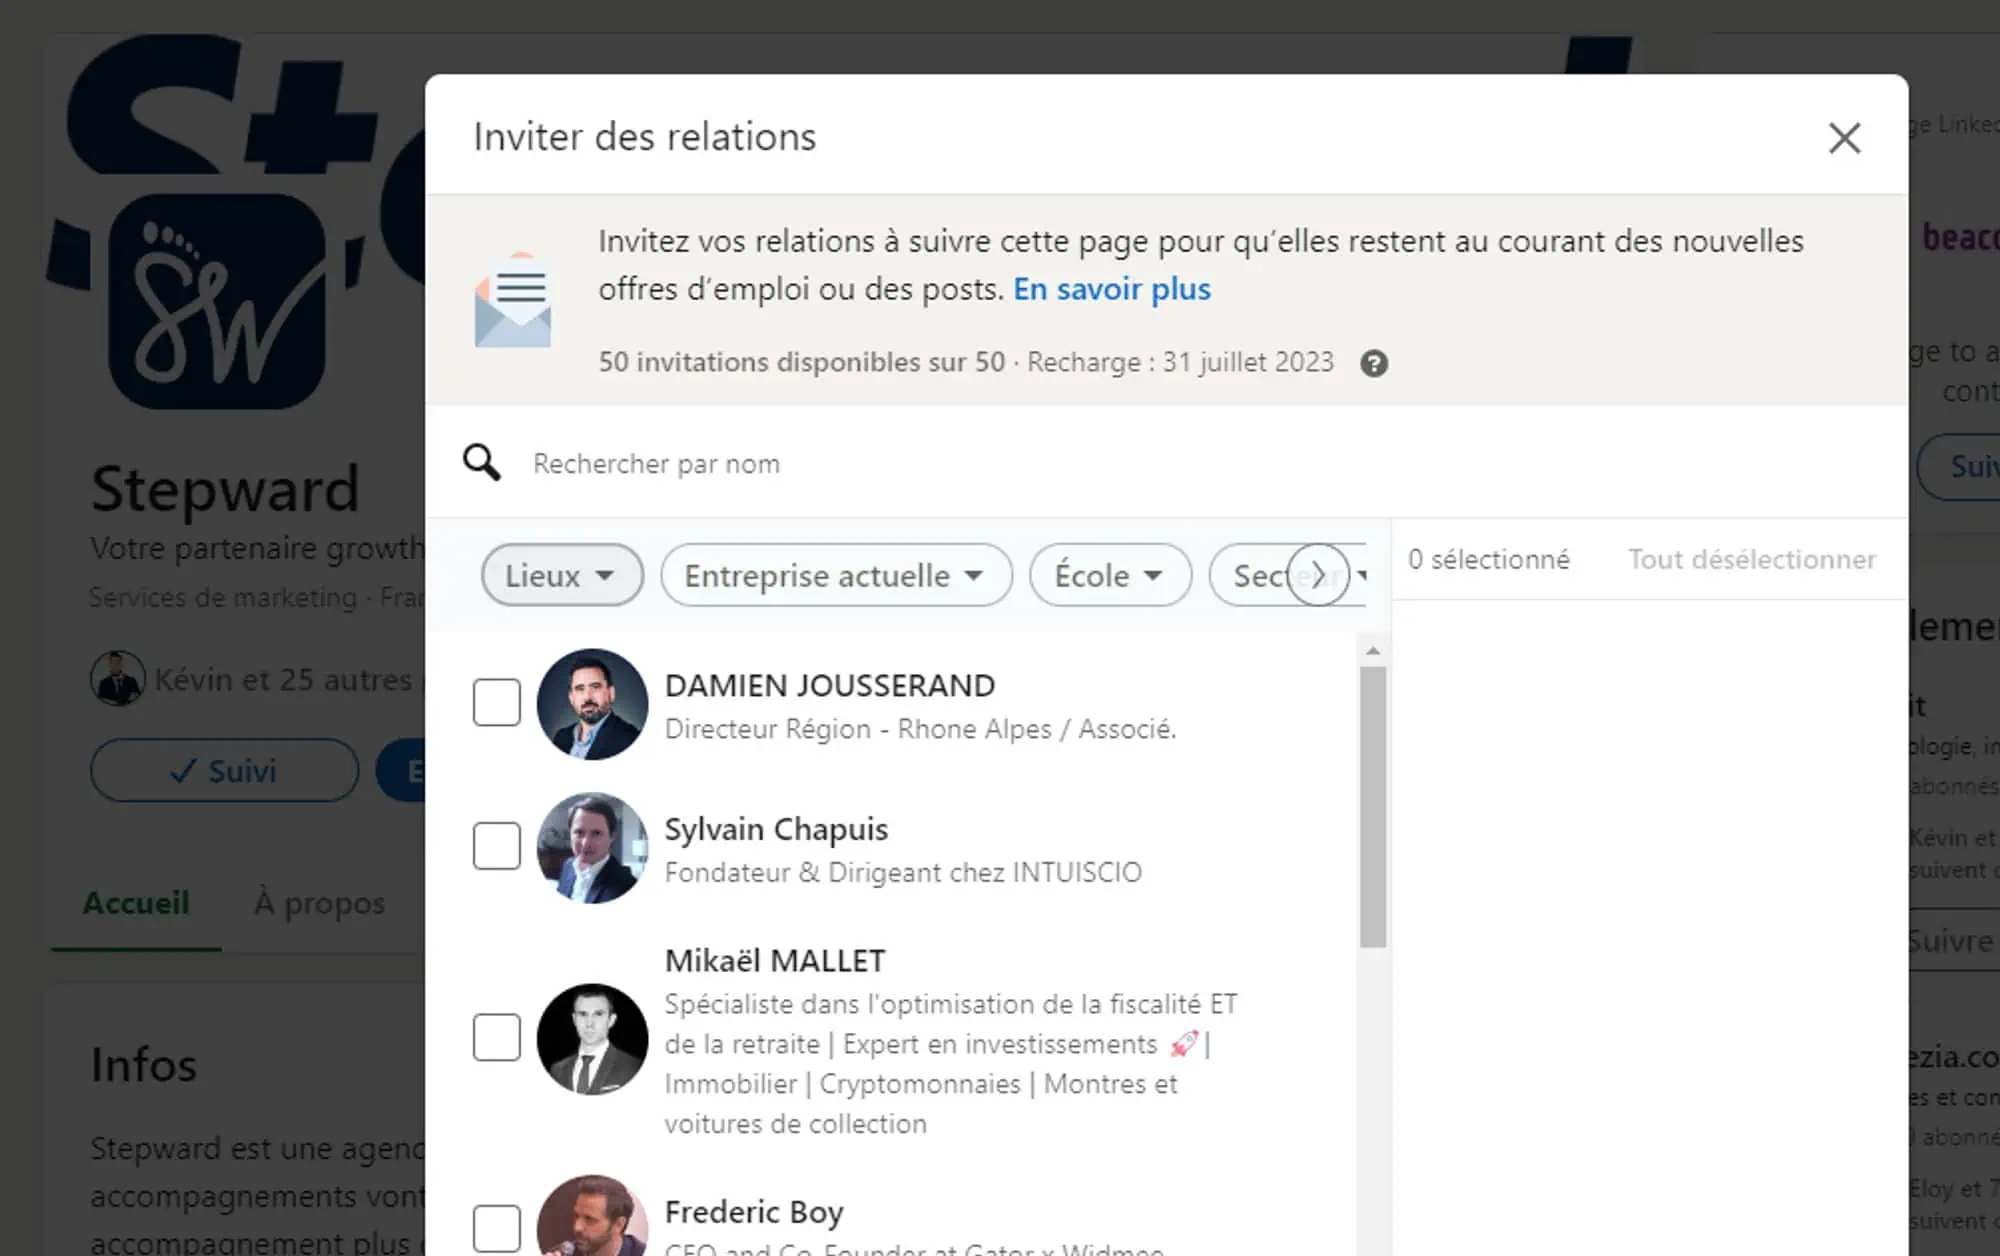
Task: Switch to the Accueil tab
Action: coord(136,903)
